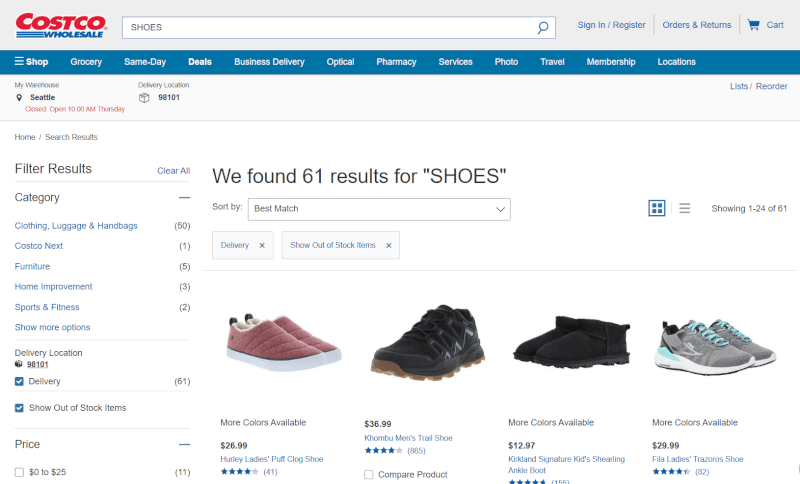Remove Show Out of Stock Items chip
The image size is (800, 484).
(x=389, y=245)
